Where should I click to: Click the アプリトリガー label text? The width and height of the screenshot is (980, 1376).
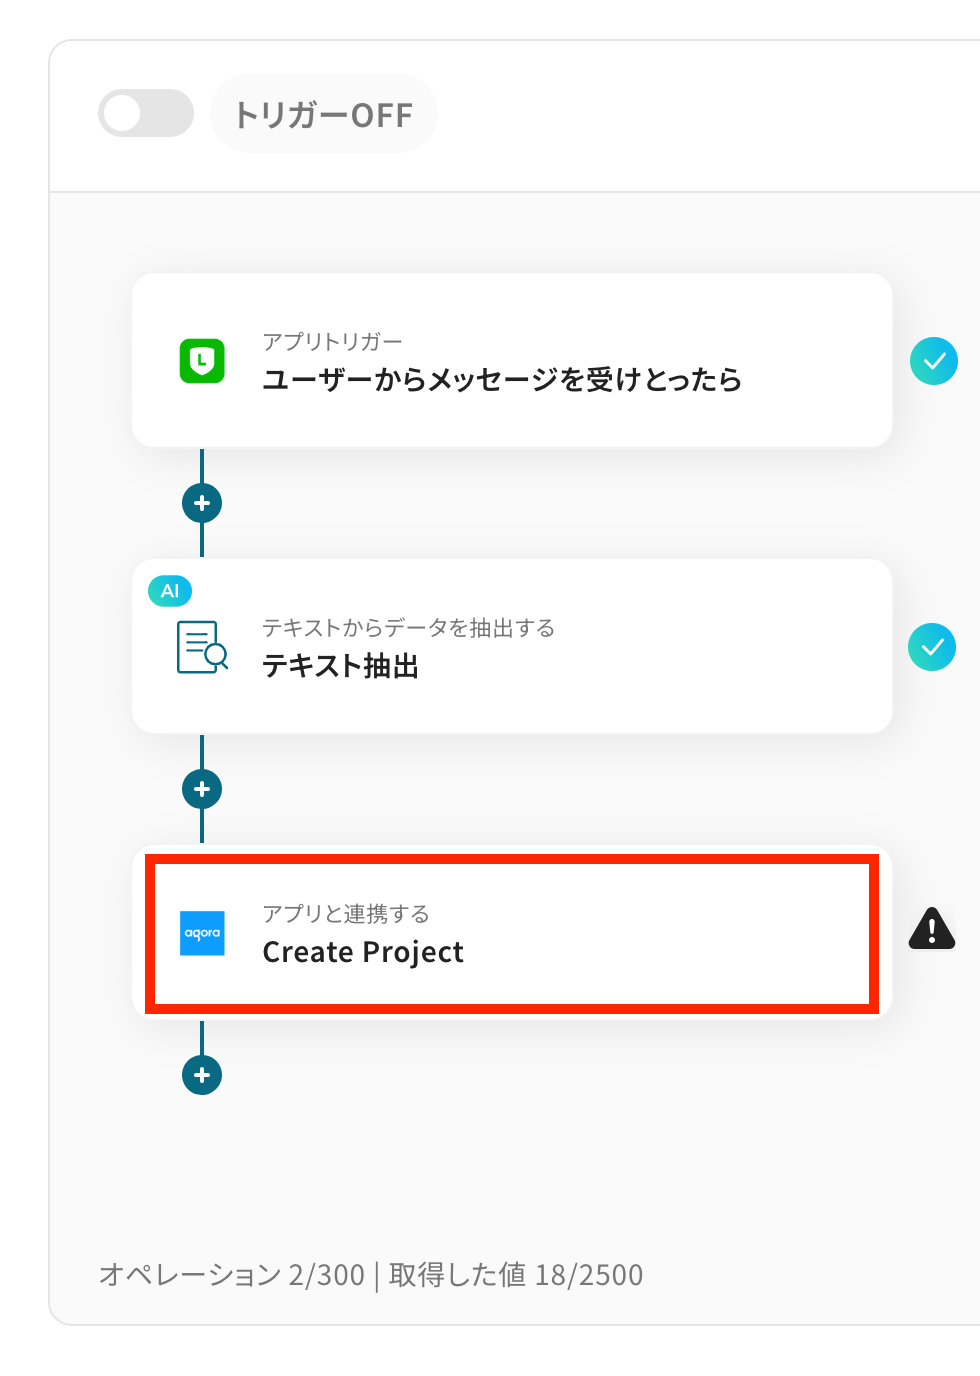tap(332, 342)
